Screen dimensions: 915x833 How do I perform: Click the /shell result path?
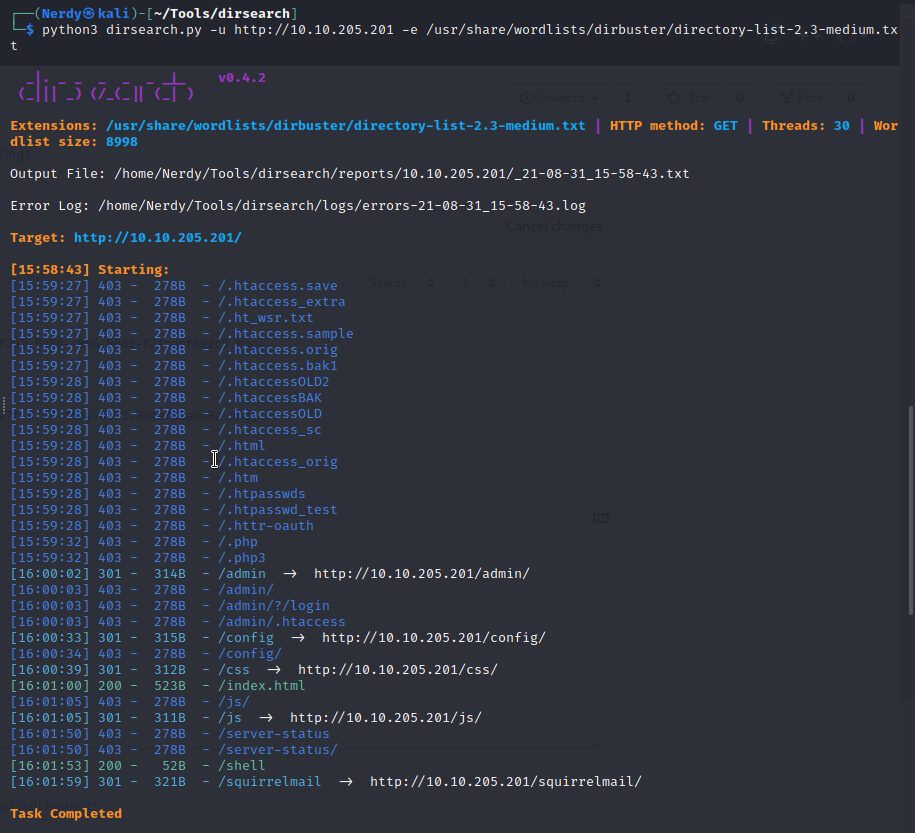[242, 765]
